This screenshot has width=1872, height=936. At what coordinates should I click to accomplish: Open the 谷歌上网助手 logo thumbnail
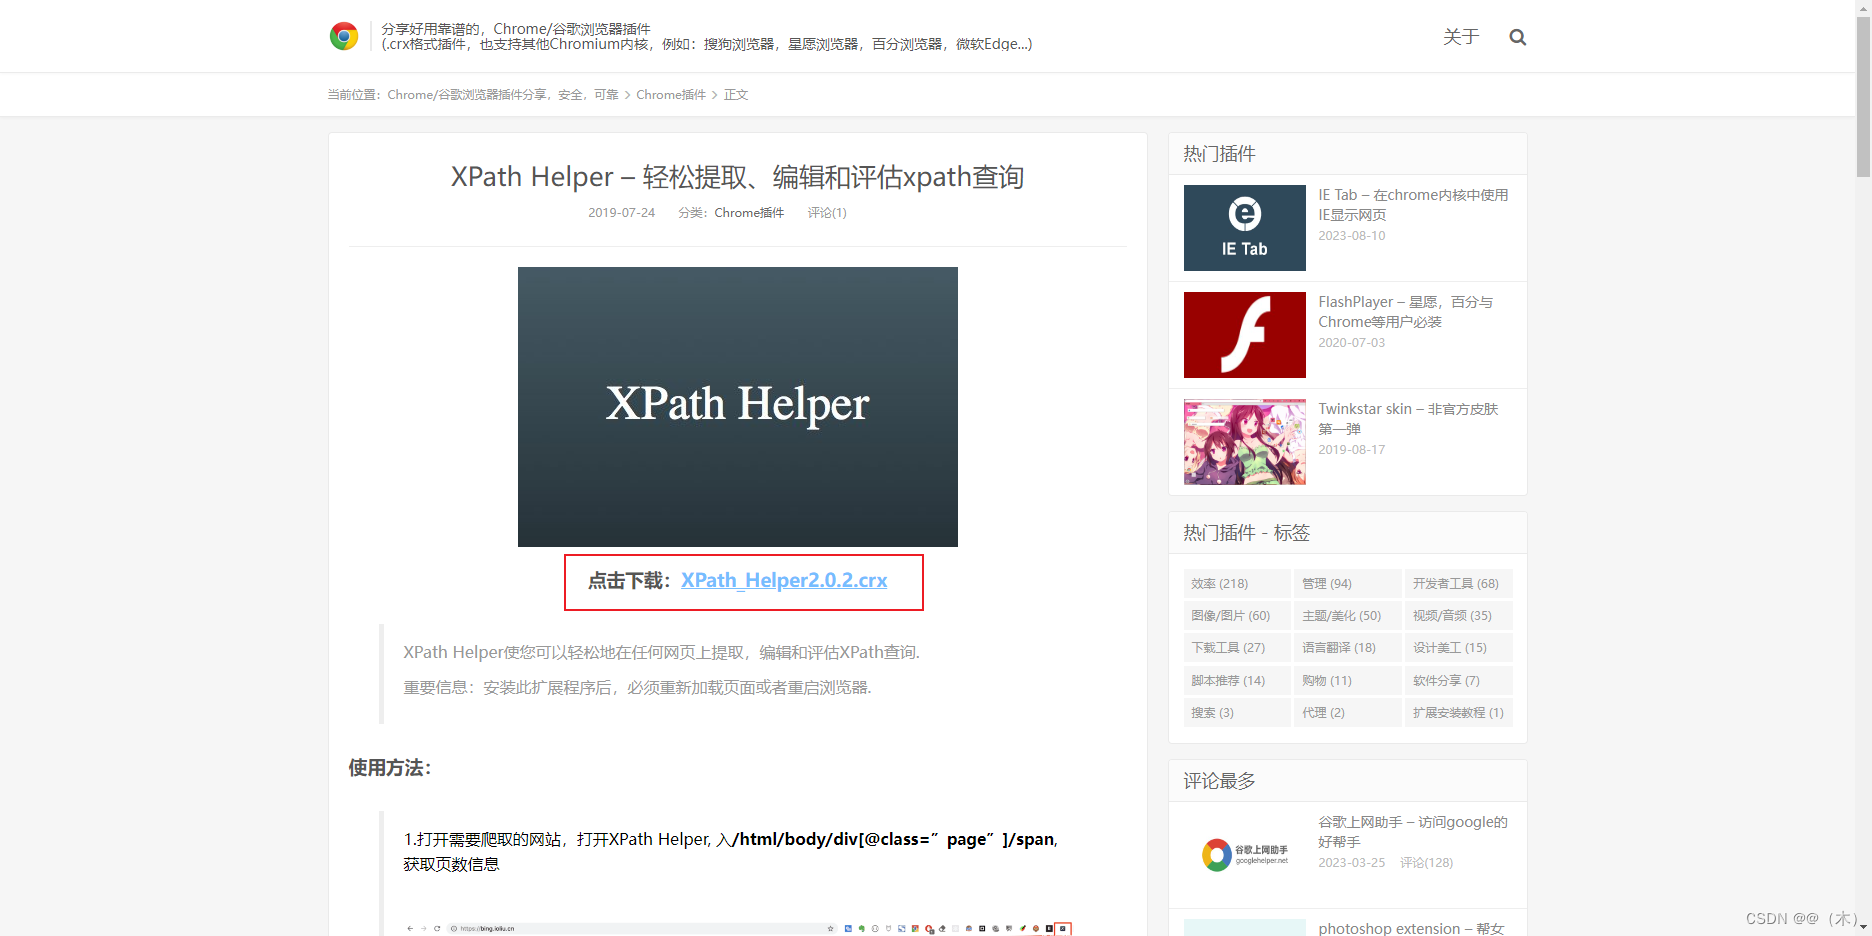1245,855
